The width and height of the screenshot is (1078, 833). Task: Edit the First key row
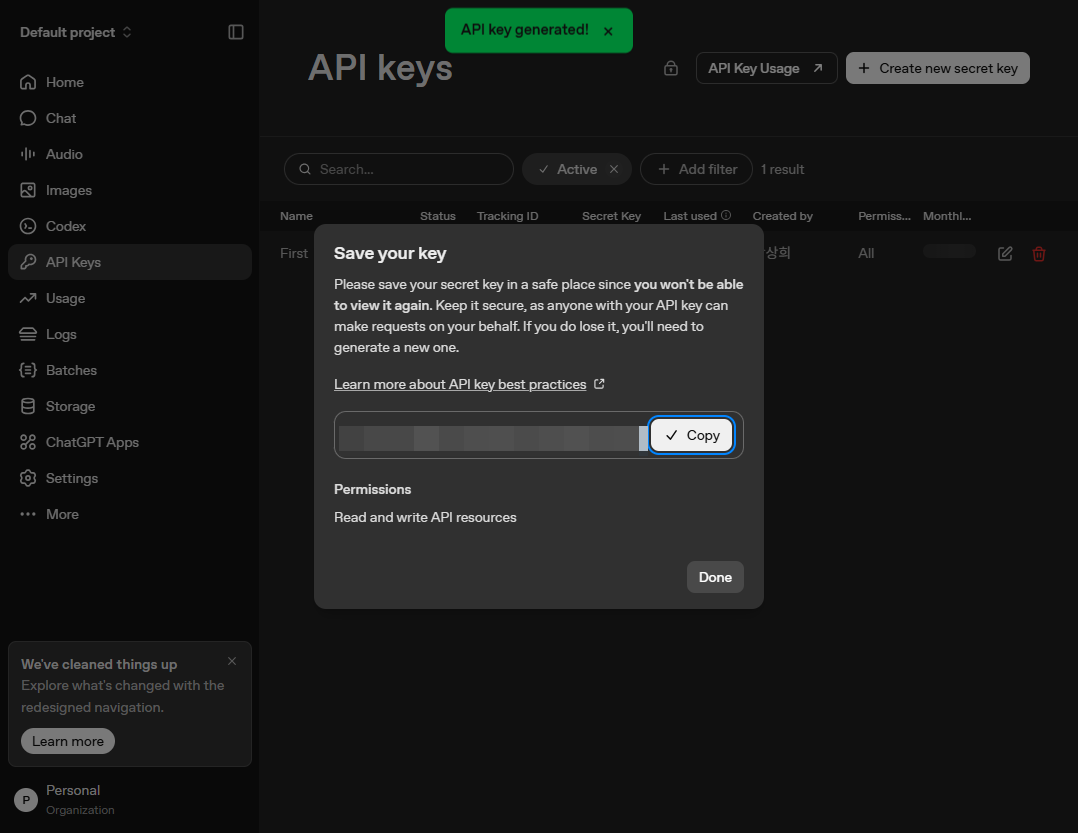(x=1005, y=254)
